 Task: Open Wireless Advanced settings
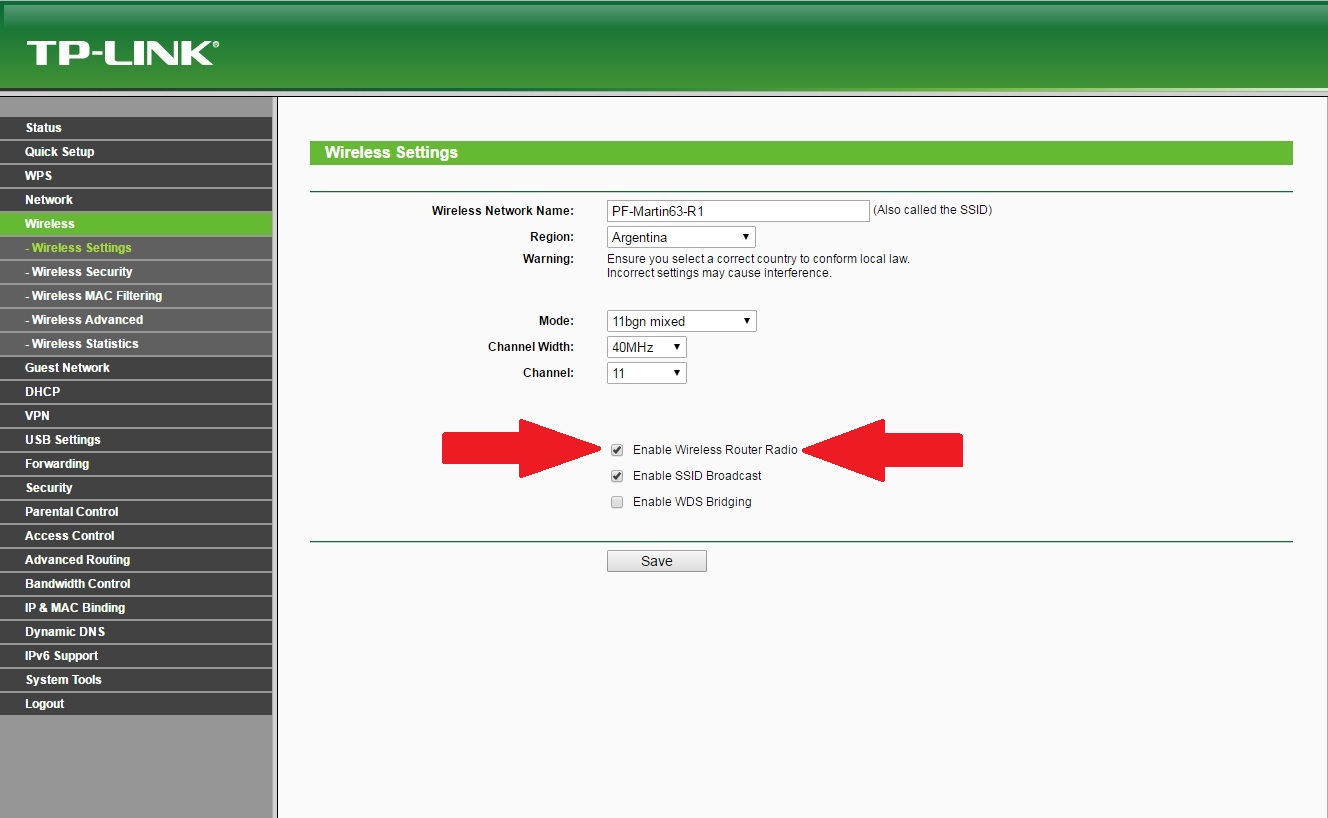click(136, 320)
